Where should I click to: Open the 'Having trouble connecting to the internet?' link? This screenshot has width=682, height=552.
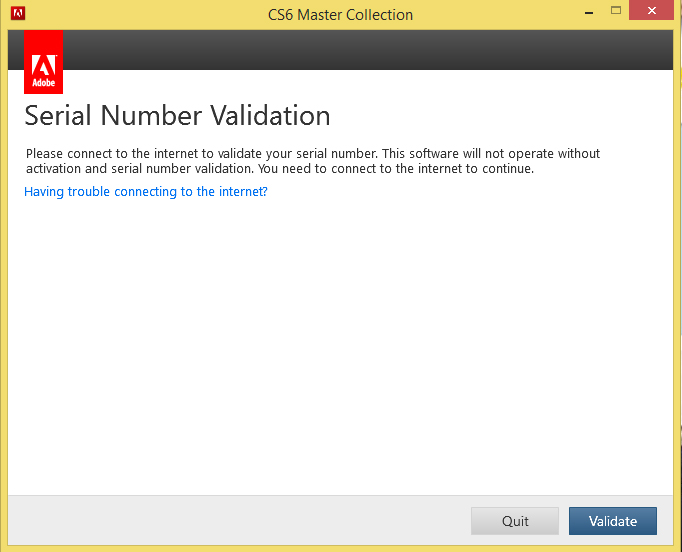tap(146, 191)
